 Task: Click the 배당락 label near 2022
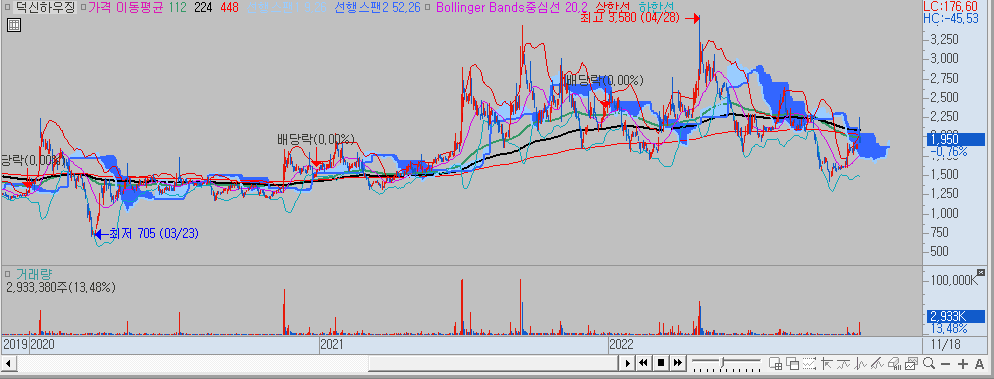(x=604, y=80)
